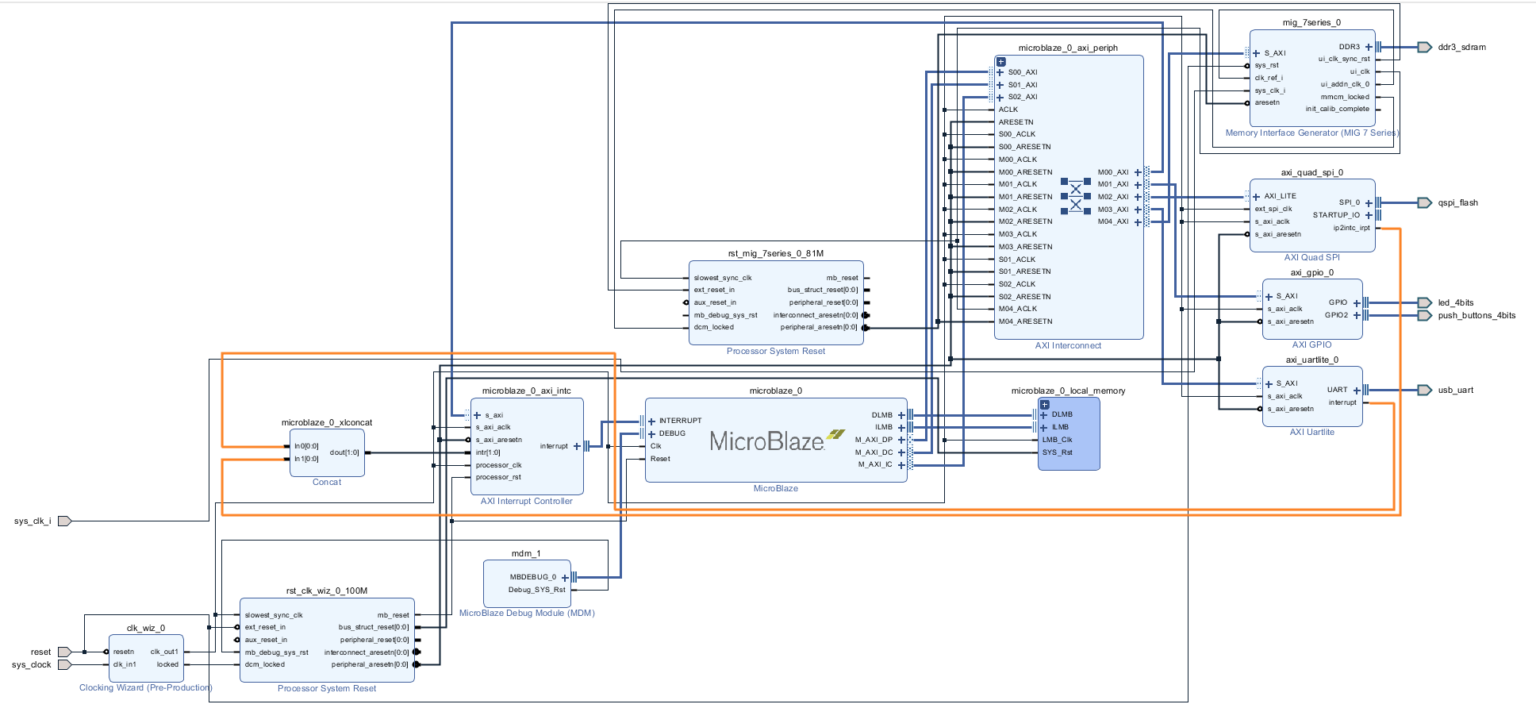Click the Clocking Wizard (Pre-Production) label link

[x=145, y=687]
